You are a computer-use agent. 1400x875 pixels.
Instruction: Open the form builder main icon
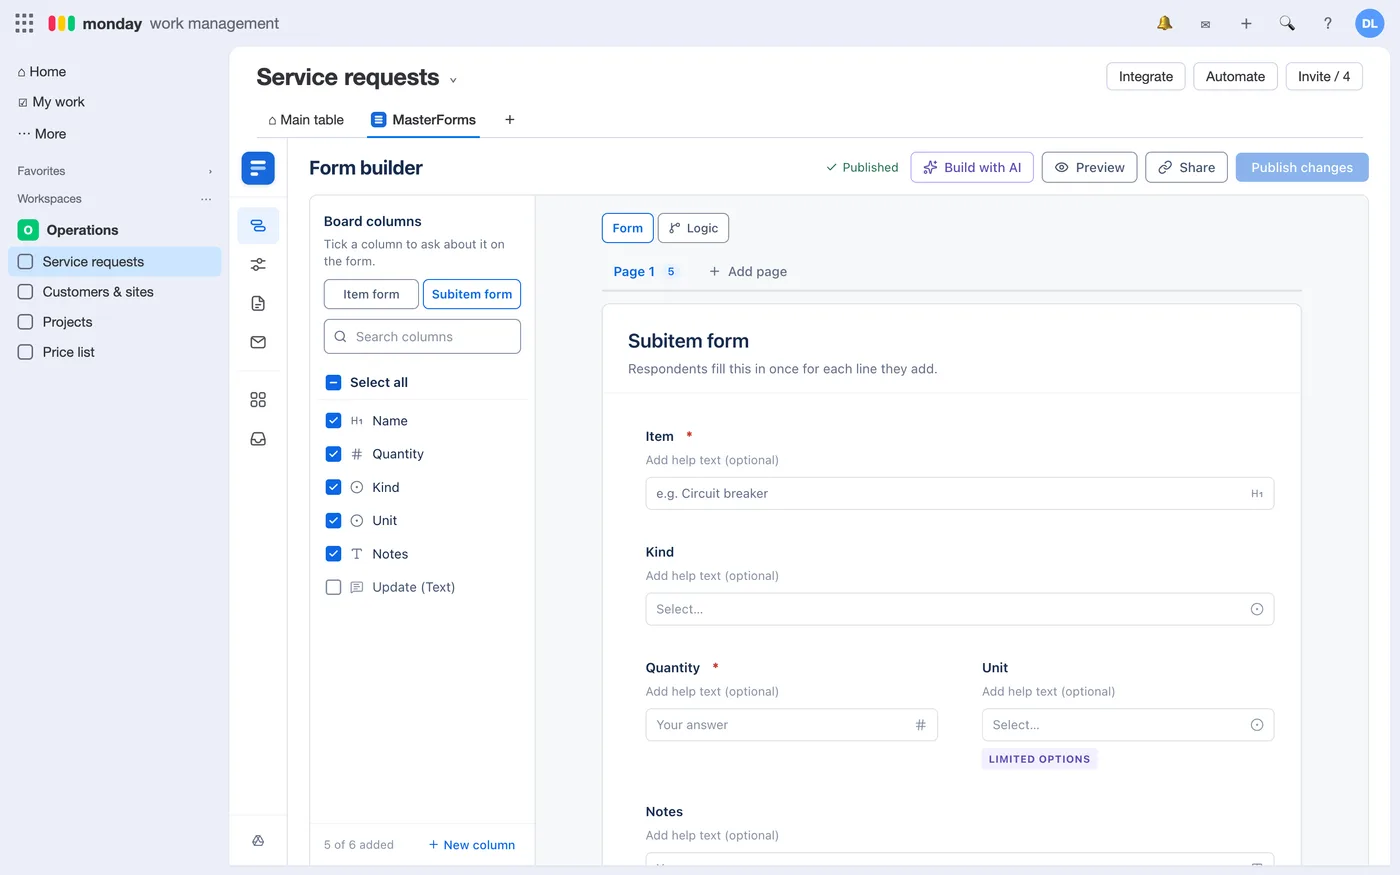point(258,168)
